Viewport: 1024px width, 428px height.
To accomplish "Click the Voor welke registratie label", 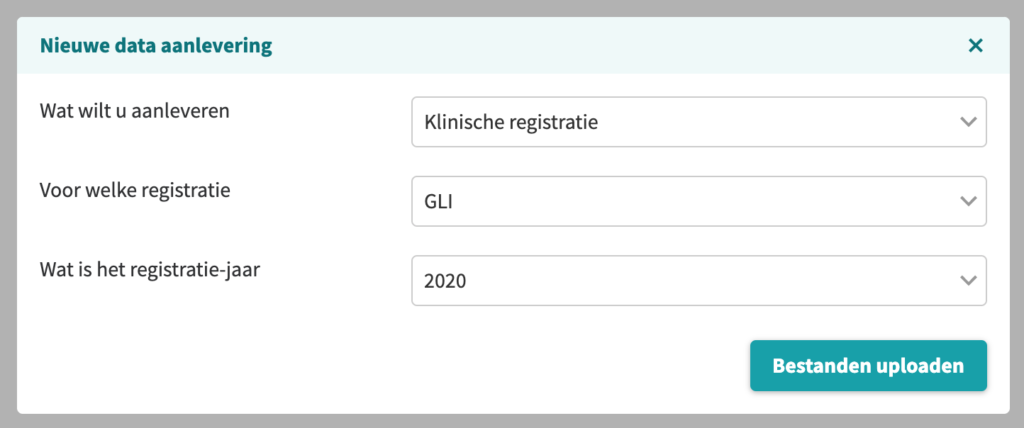I will (x=135, y=191).
